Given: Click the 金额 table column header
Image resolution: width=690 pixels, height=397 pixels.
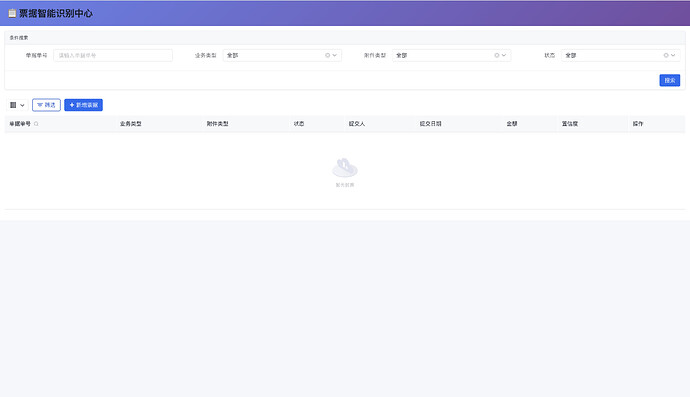Looking at the screenshot, I should 512,124.
